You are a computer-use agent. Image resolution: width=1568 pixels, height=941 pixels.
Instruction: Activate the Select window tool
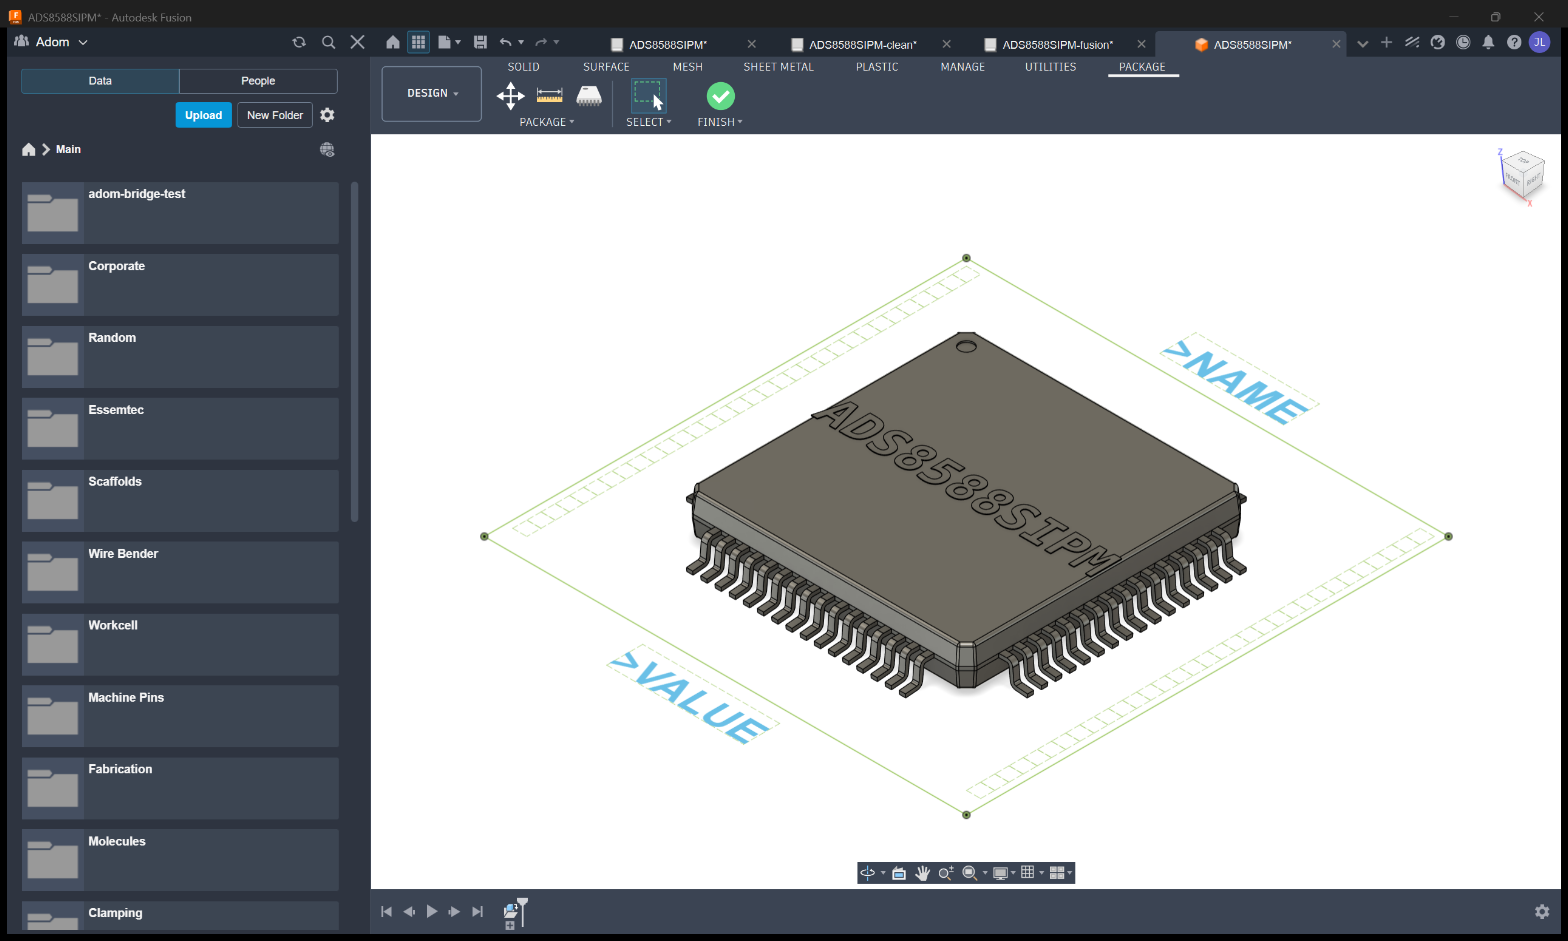[x=649, y=96]
